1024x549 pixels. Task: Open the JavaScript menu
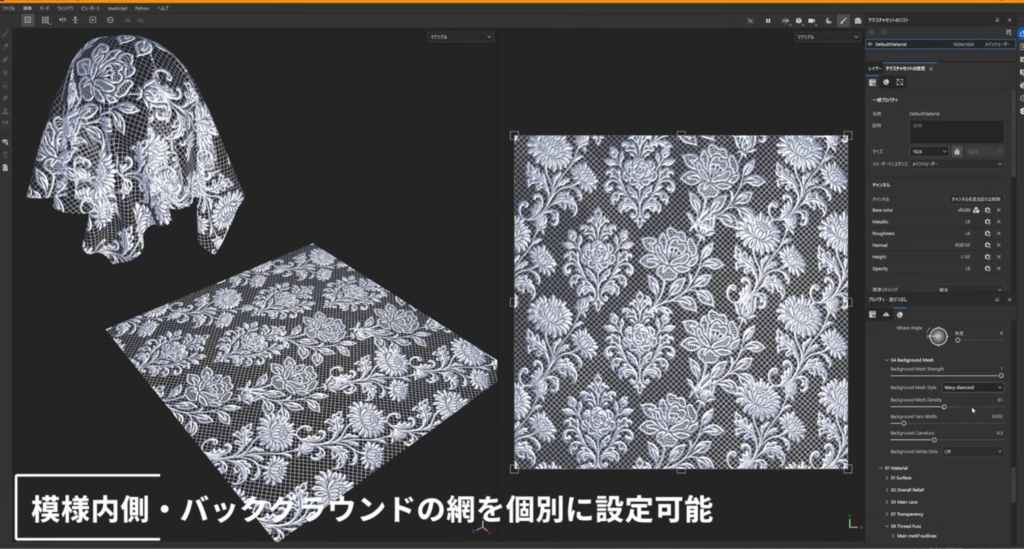click(118, 8)
